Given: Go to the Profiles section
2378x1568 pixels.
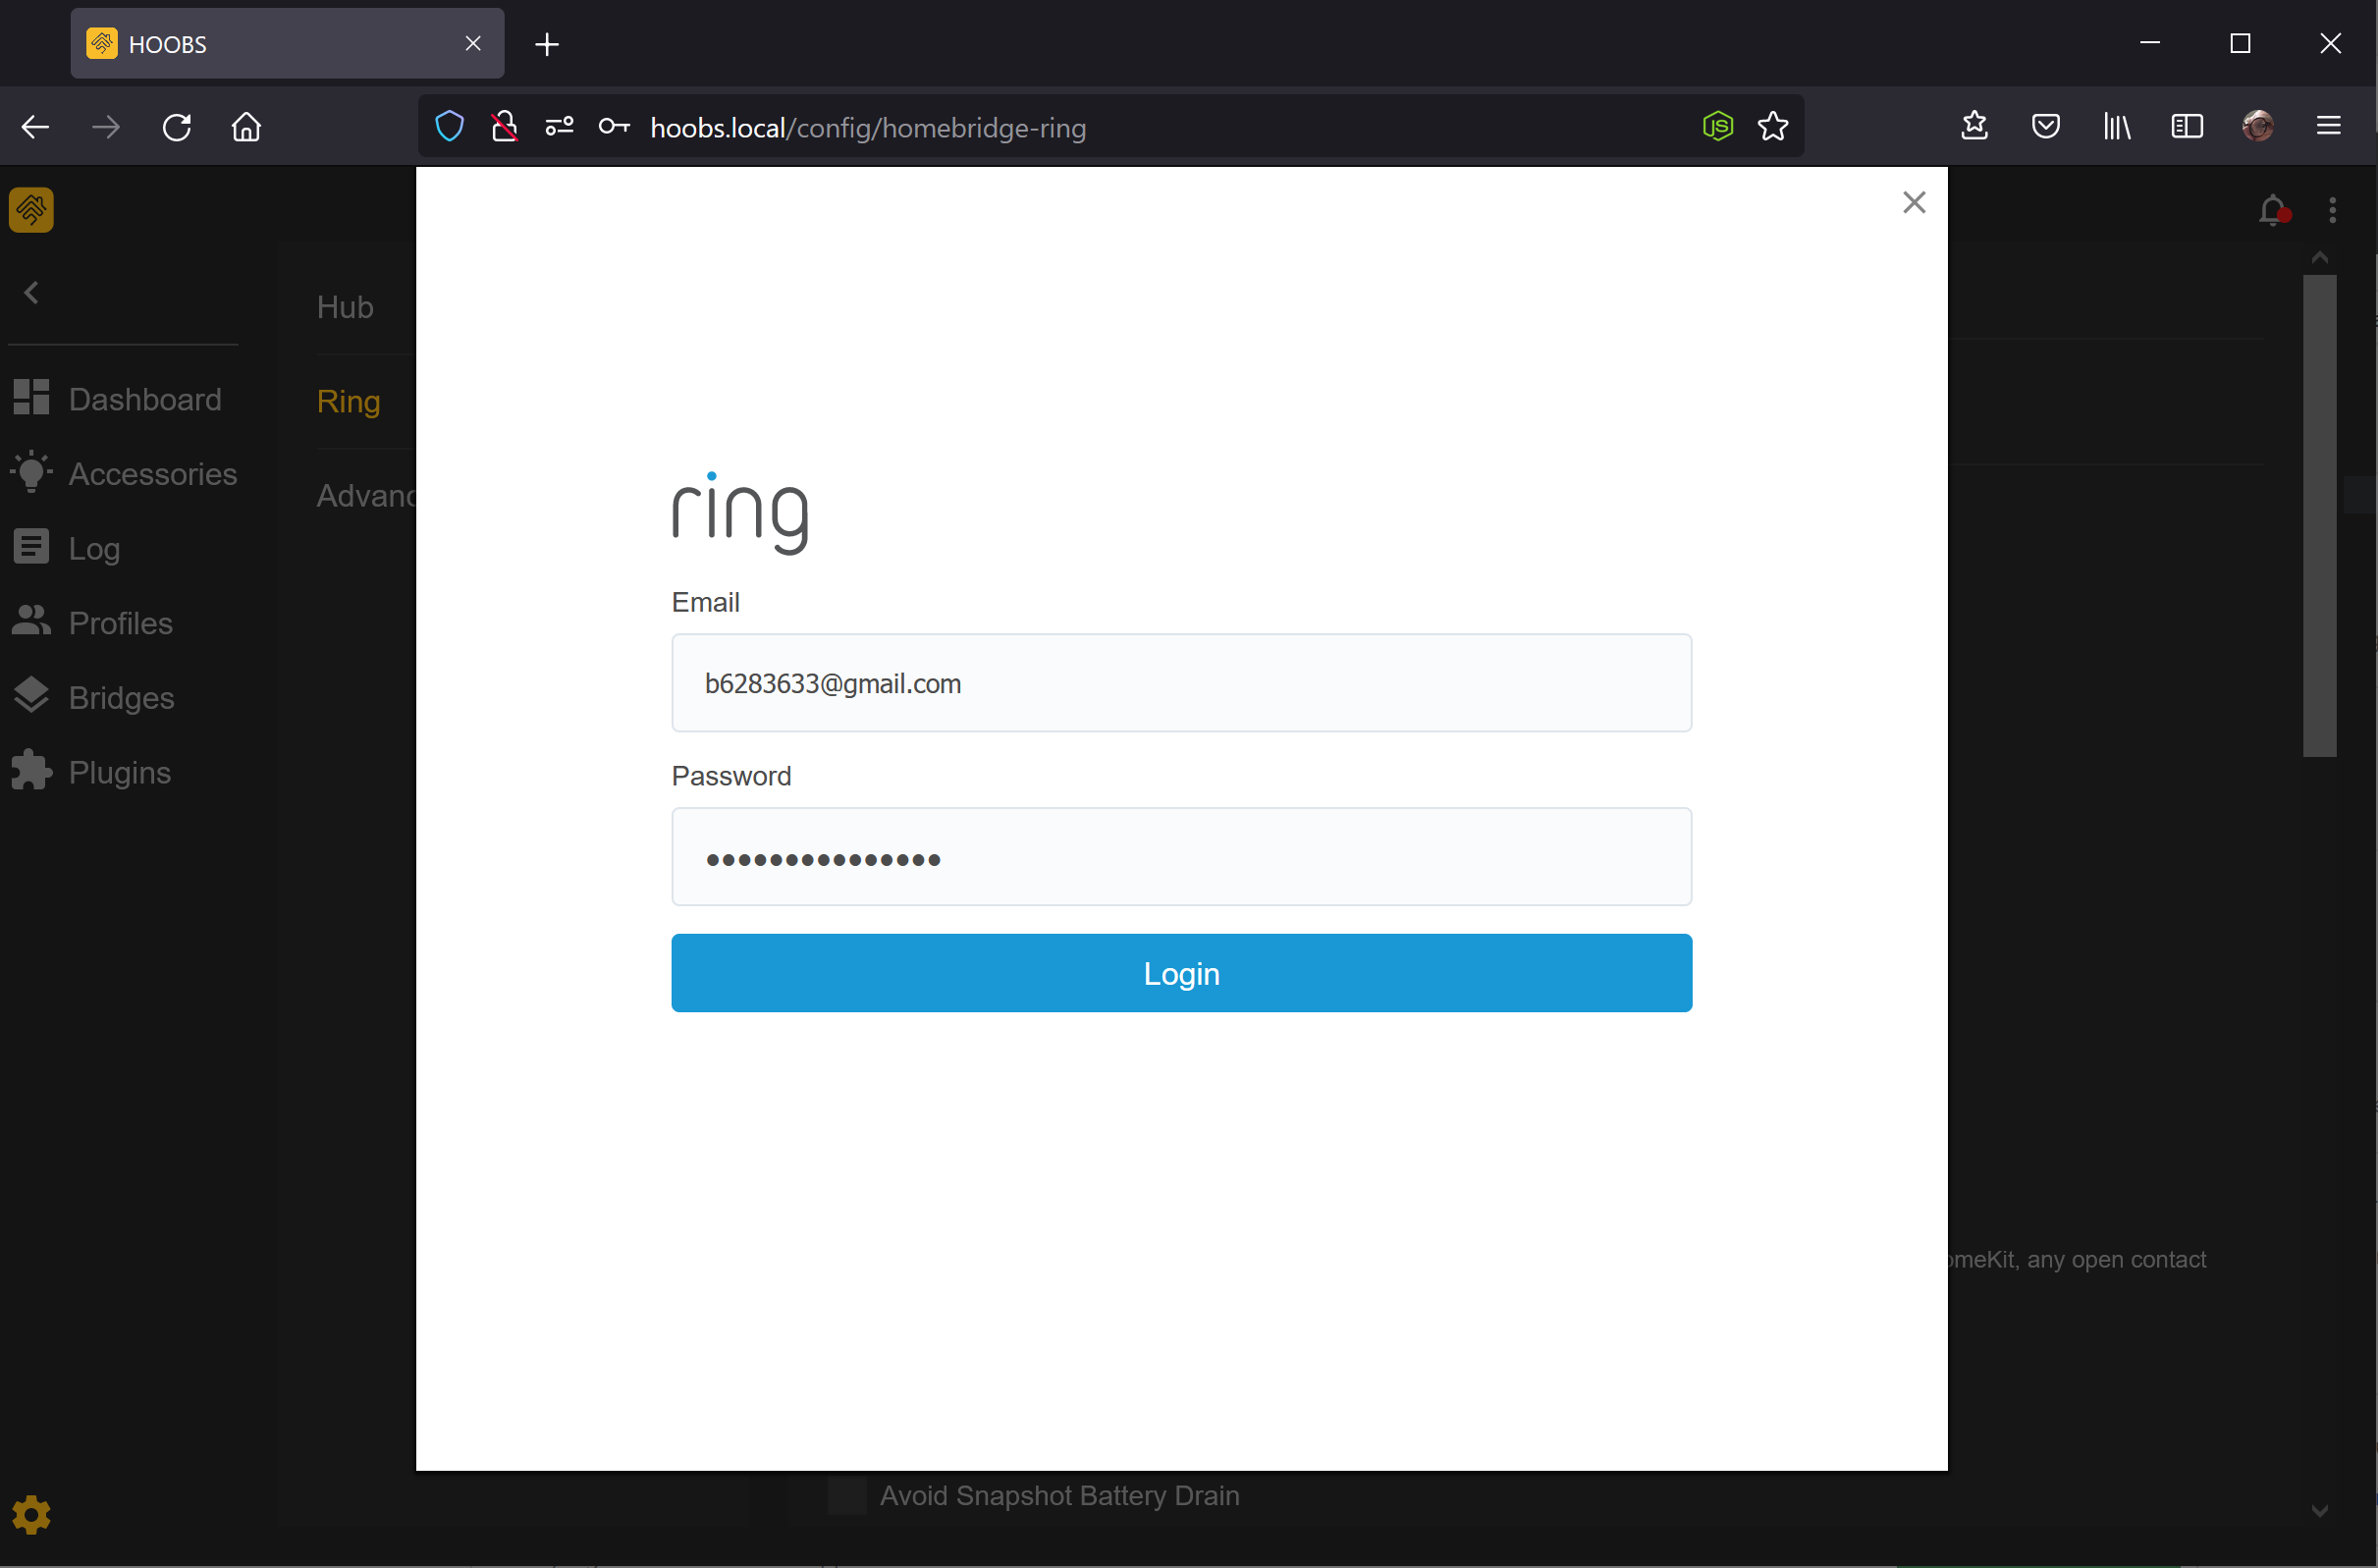Looking at the screenshot, I should [x=119, y=622].
